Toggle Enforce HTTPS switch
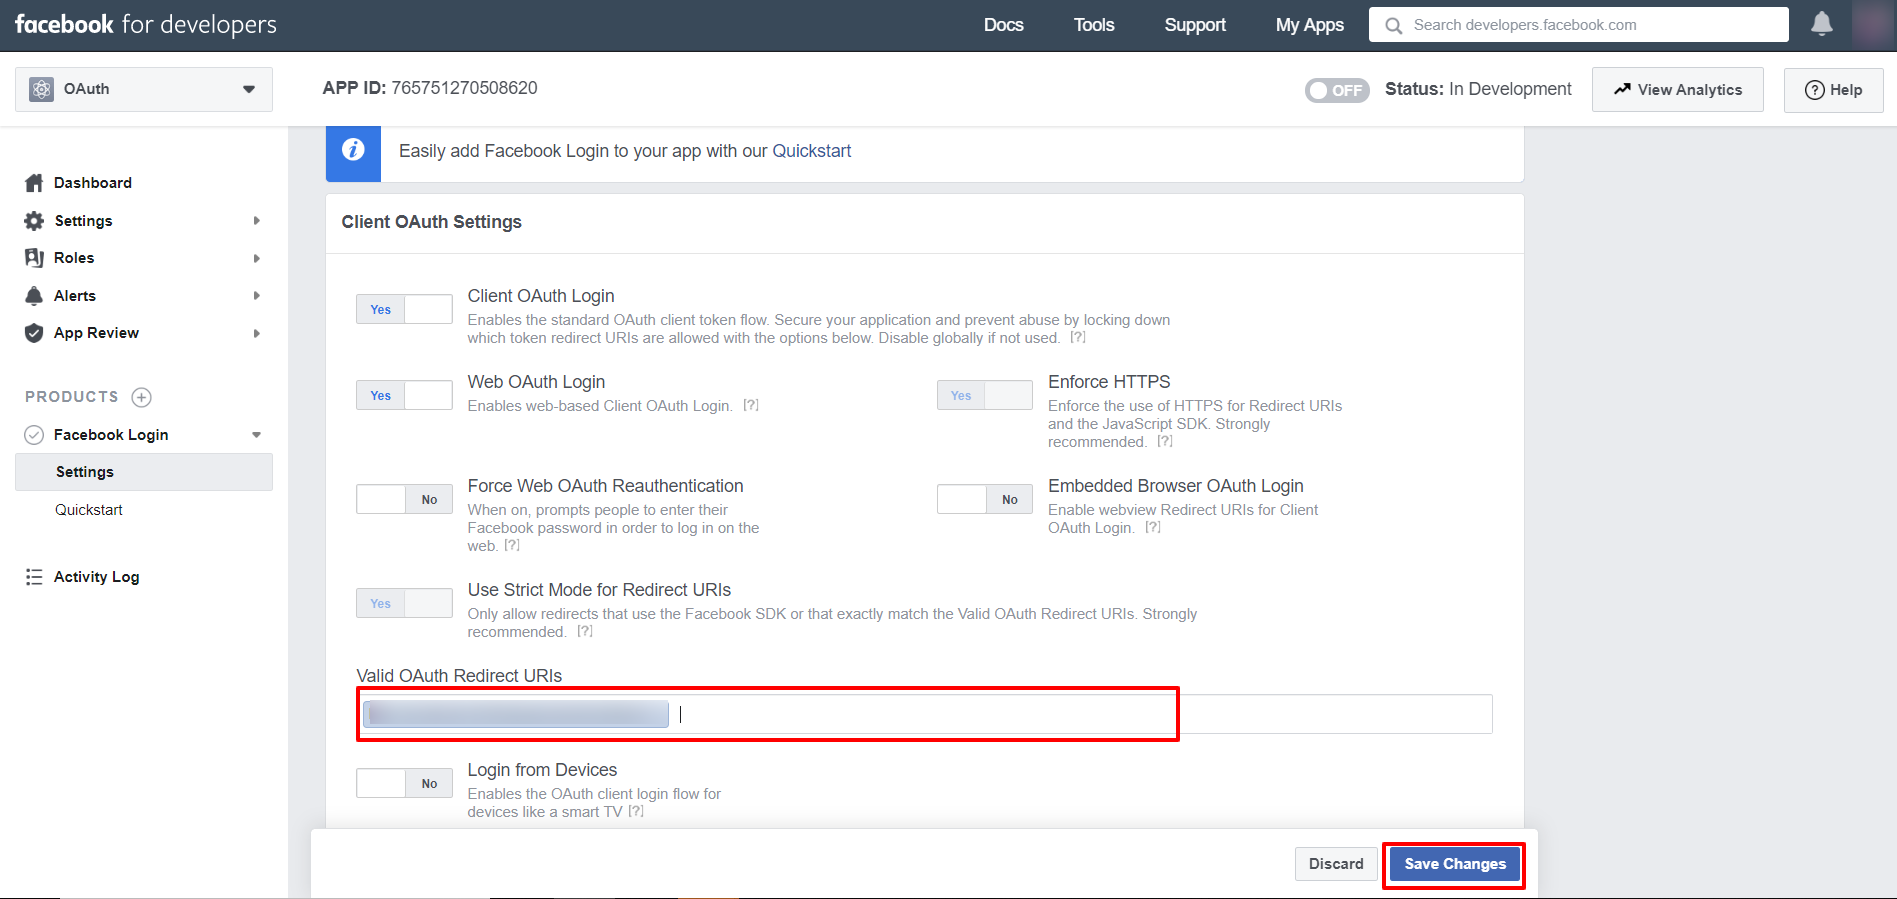This screenshot has height=899, width=1897. point(985,396)
